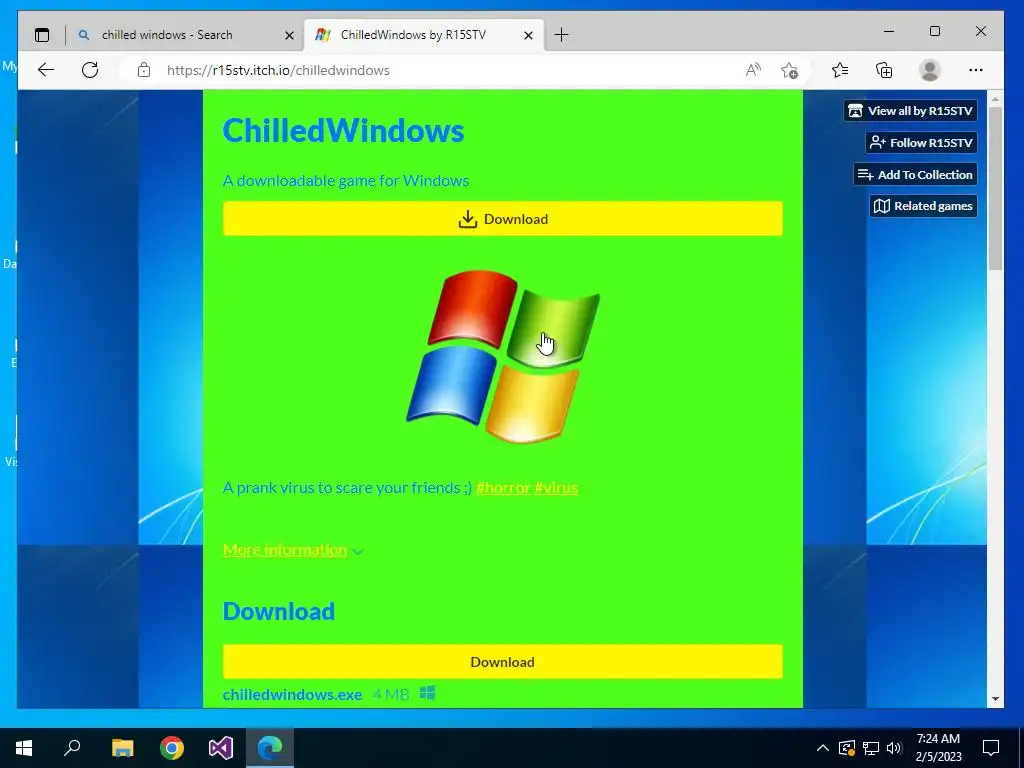Open the volume control tray icon
Screen dimensions: 1024x768
(894, 748)
